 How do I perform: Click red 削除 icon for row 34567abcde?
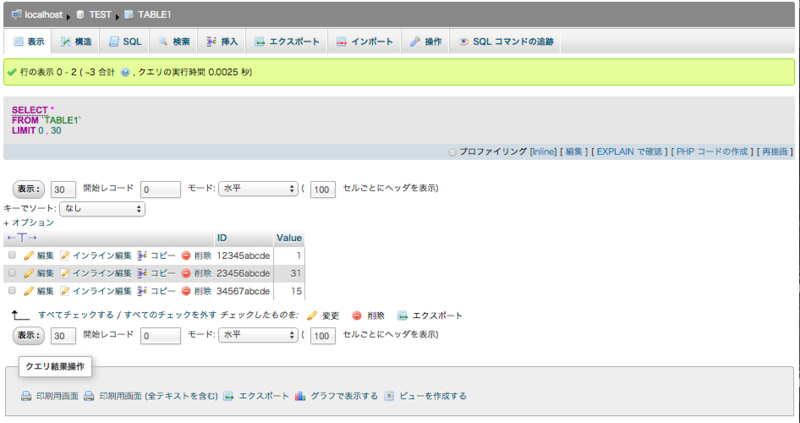186,291
